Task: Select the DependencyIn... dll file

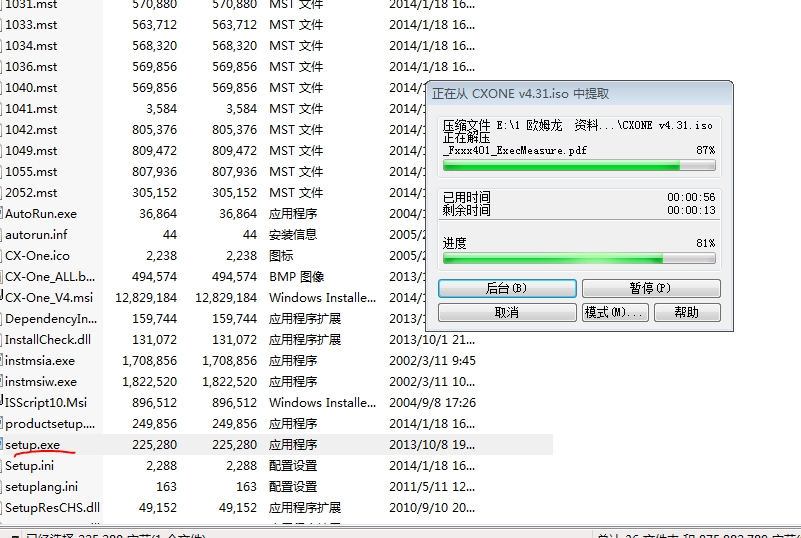Action: click(x=51, y=319)
